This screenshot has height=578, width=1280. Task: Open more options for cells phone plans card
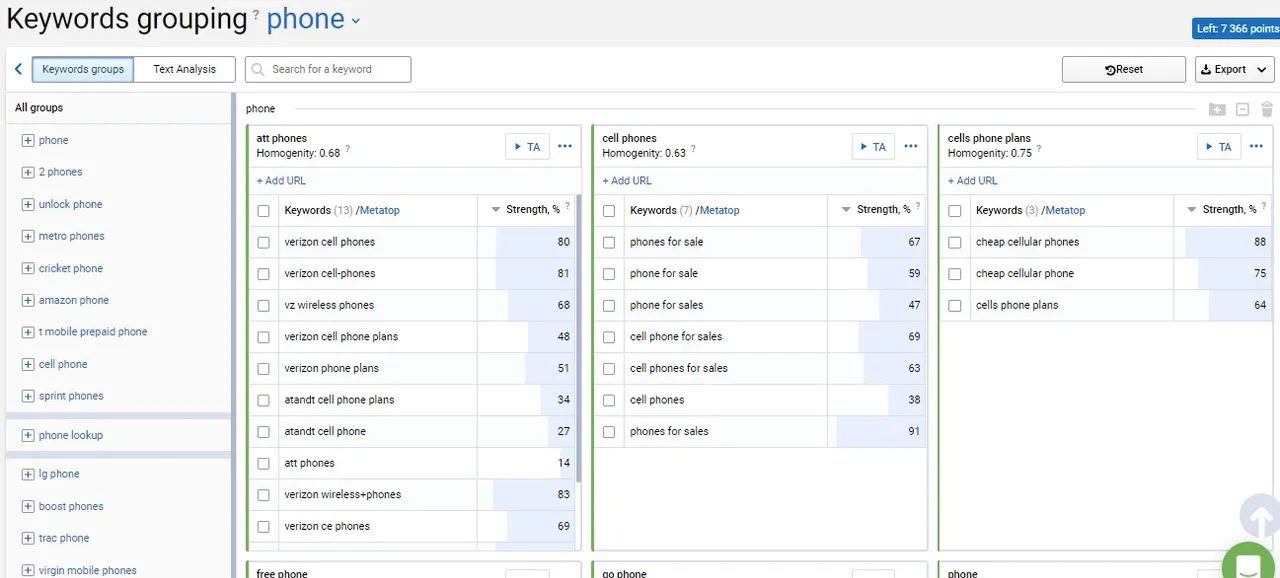tap(1257, 147)
